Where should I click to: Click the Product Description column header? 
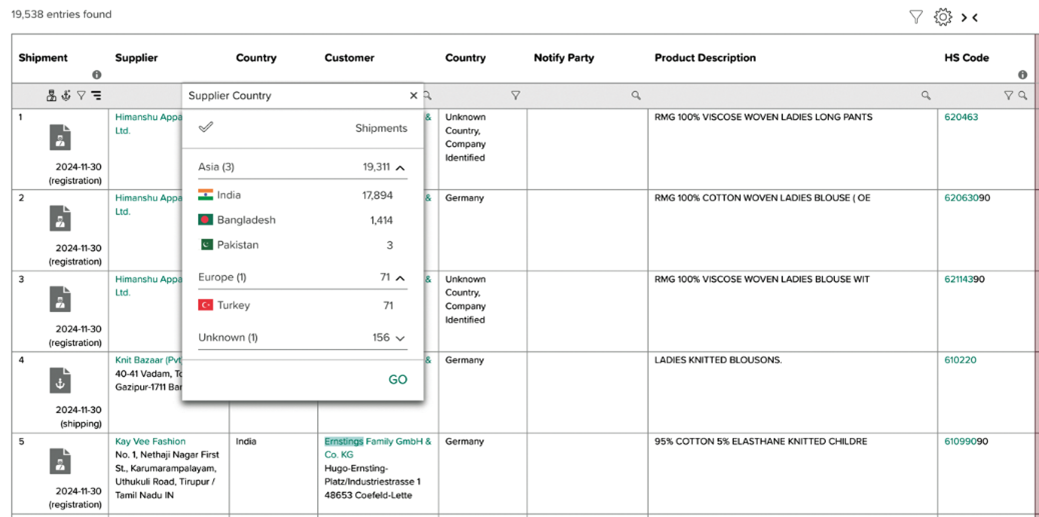click(x=705, y=58)
